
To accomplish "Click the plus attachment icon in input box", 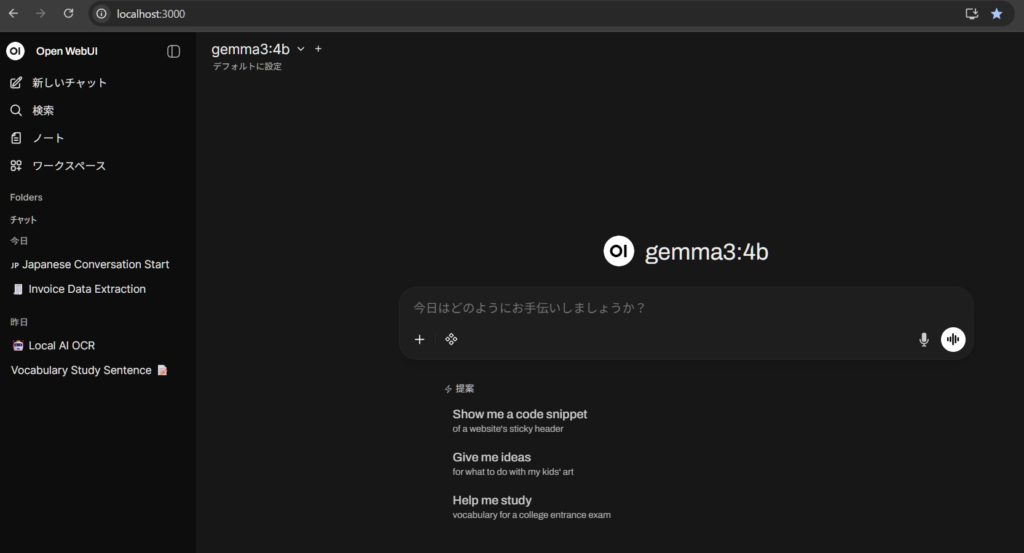I will pyautogui.click(x=420, y=340).
